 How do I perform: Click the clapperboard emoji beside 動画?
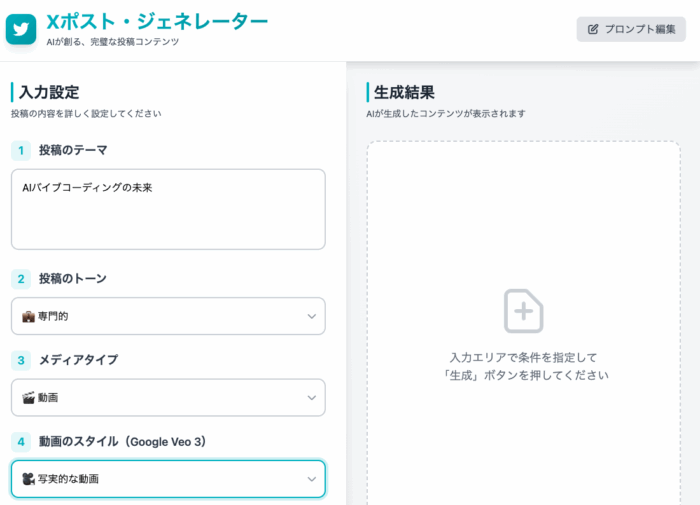pyautogui.click(x=28, y=397)
